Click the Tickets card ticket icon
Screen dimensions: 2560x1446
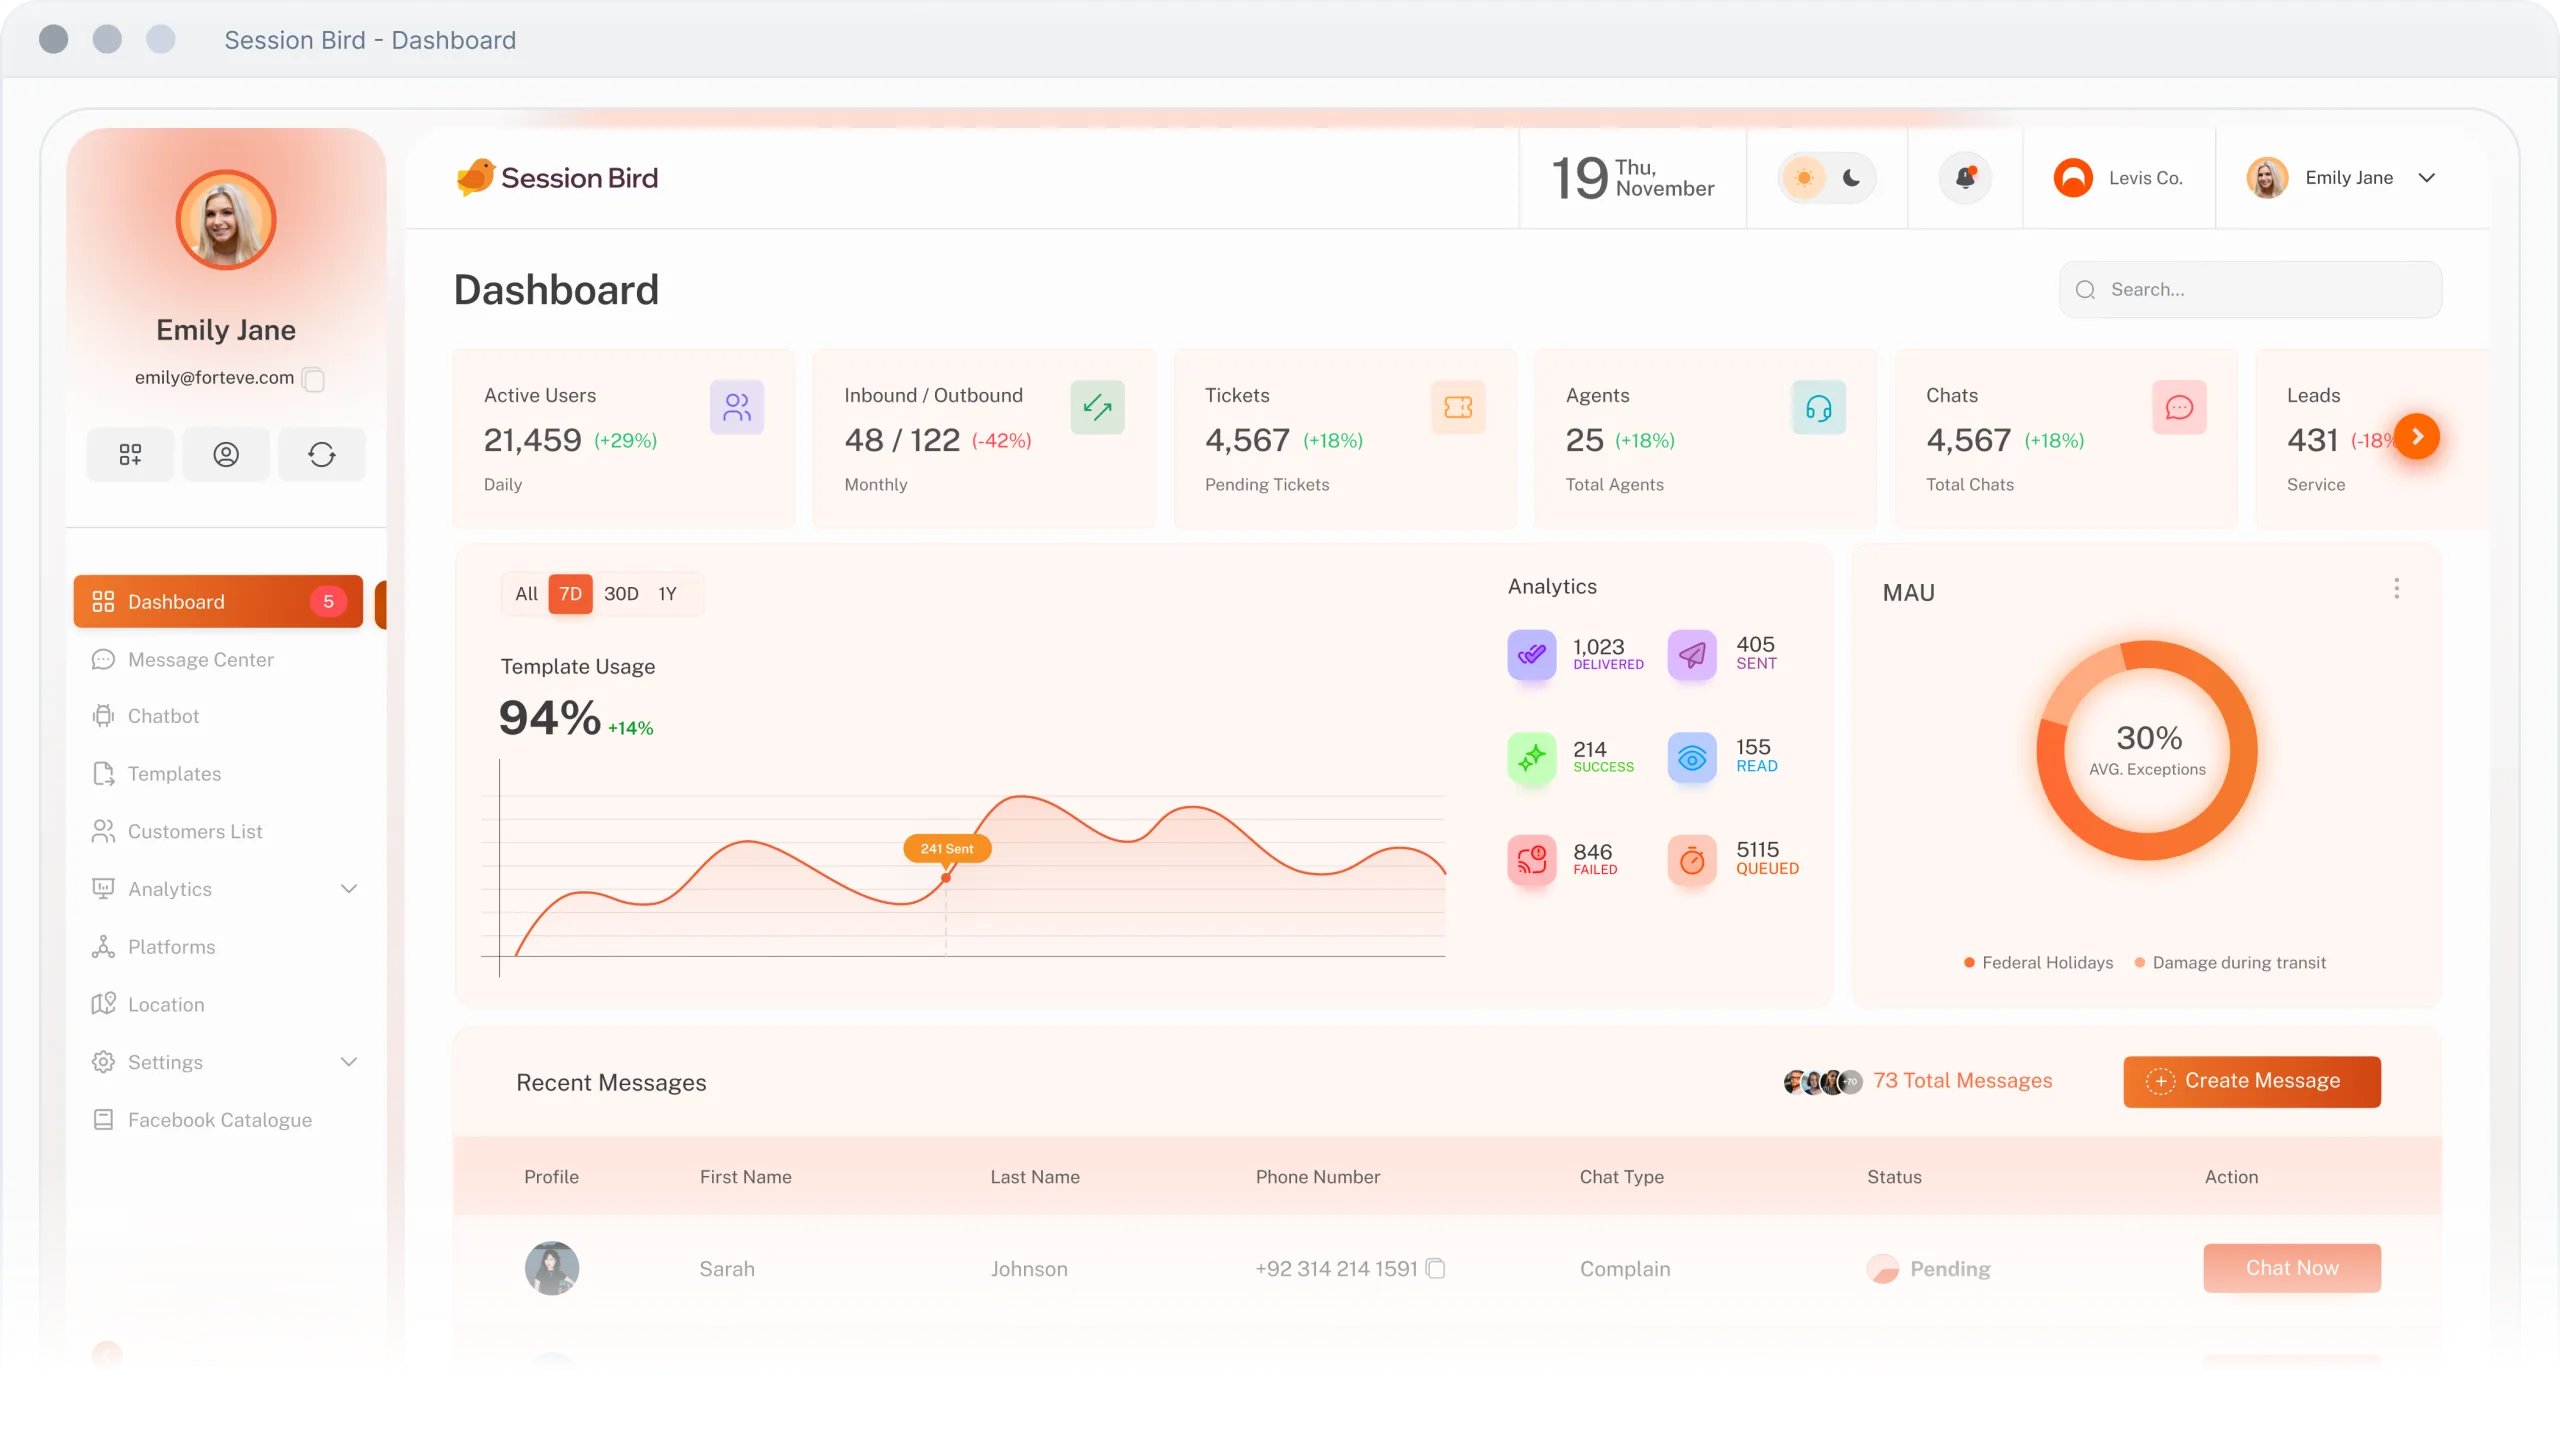pyautogui.click(x=1457, y=407)
